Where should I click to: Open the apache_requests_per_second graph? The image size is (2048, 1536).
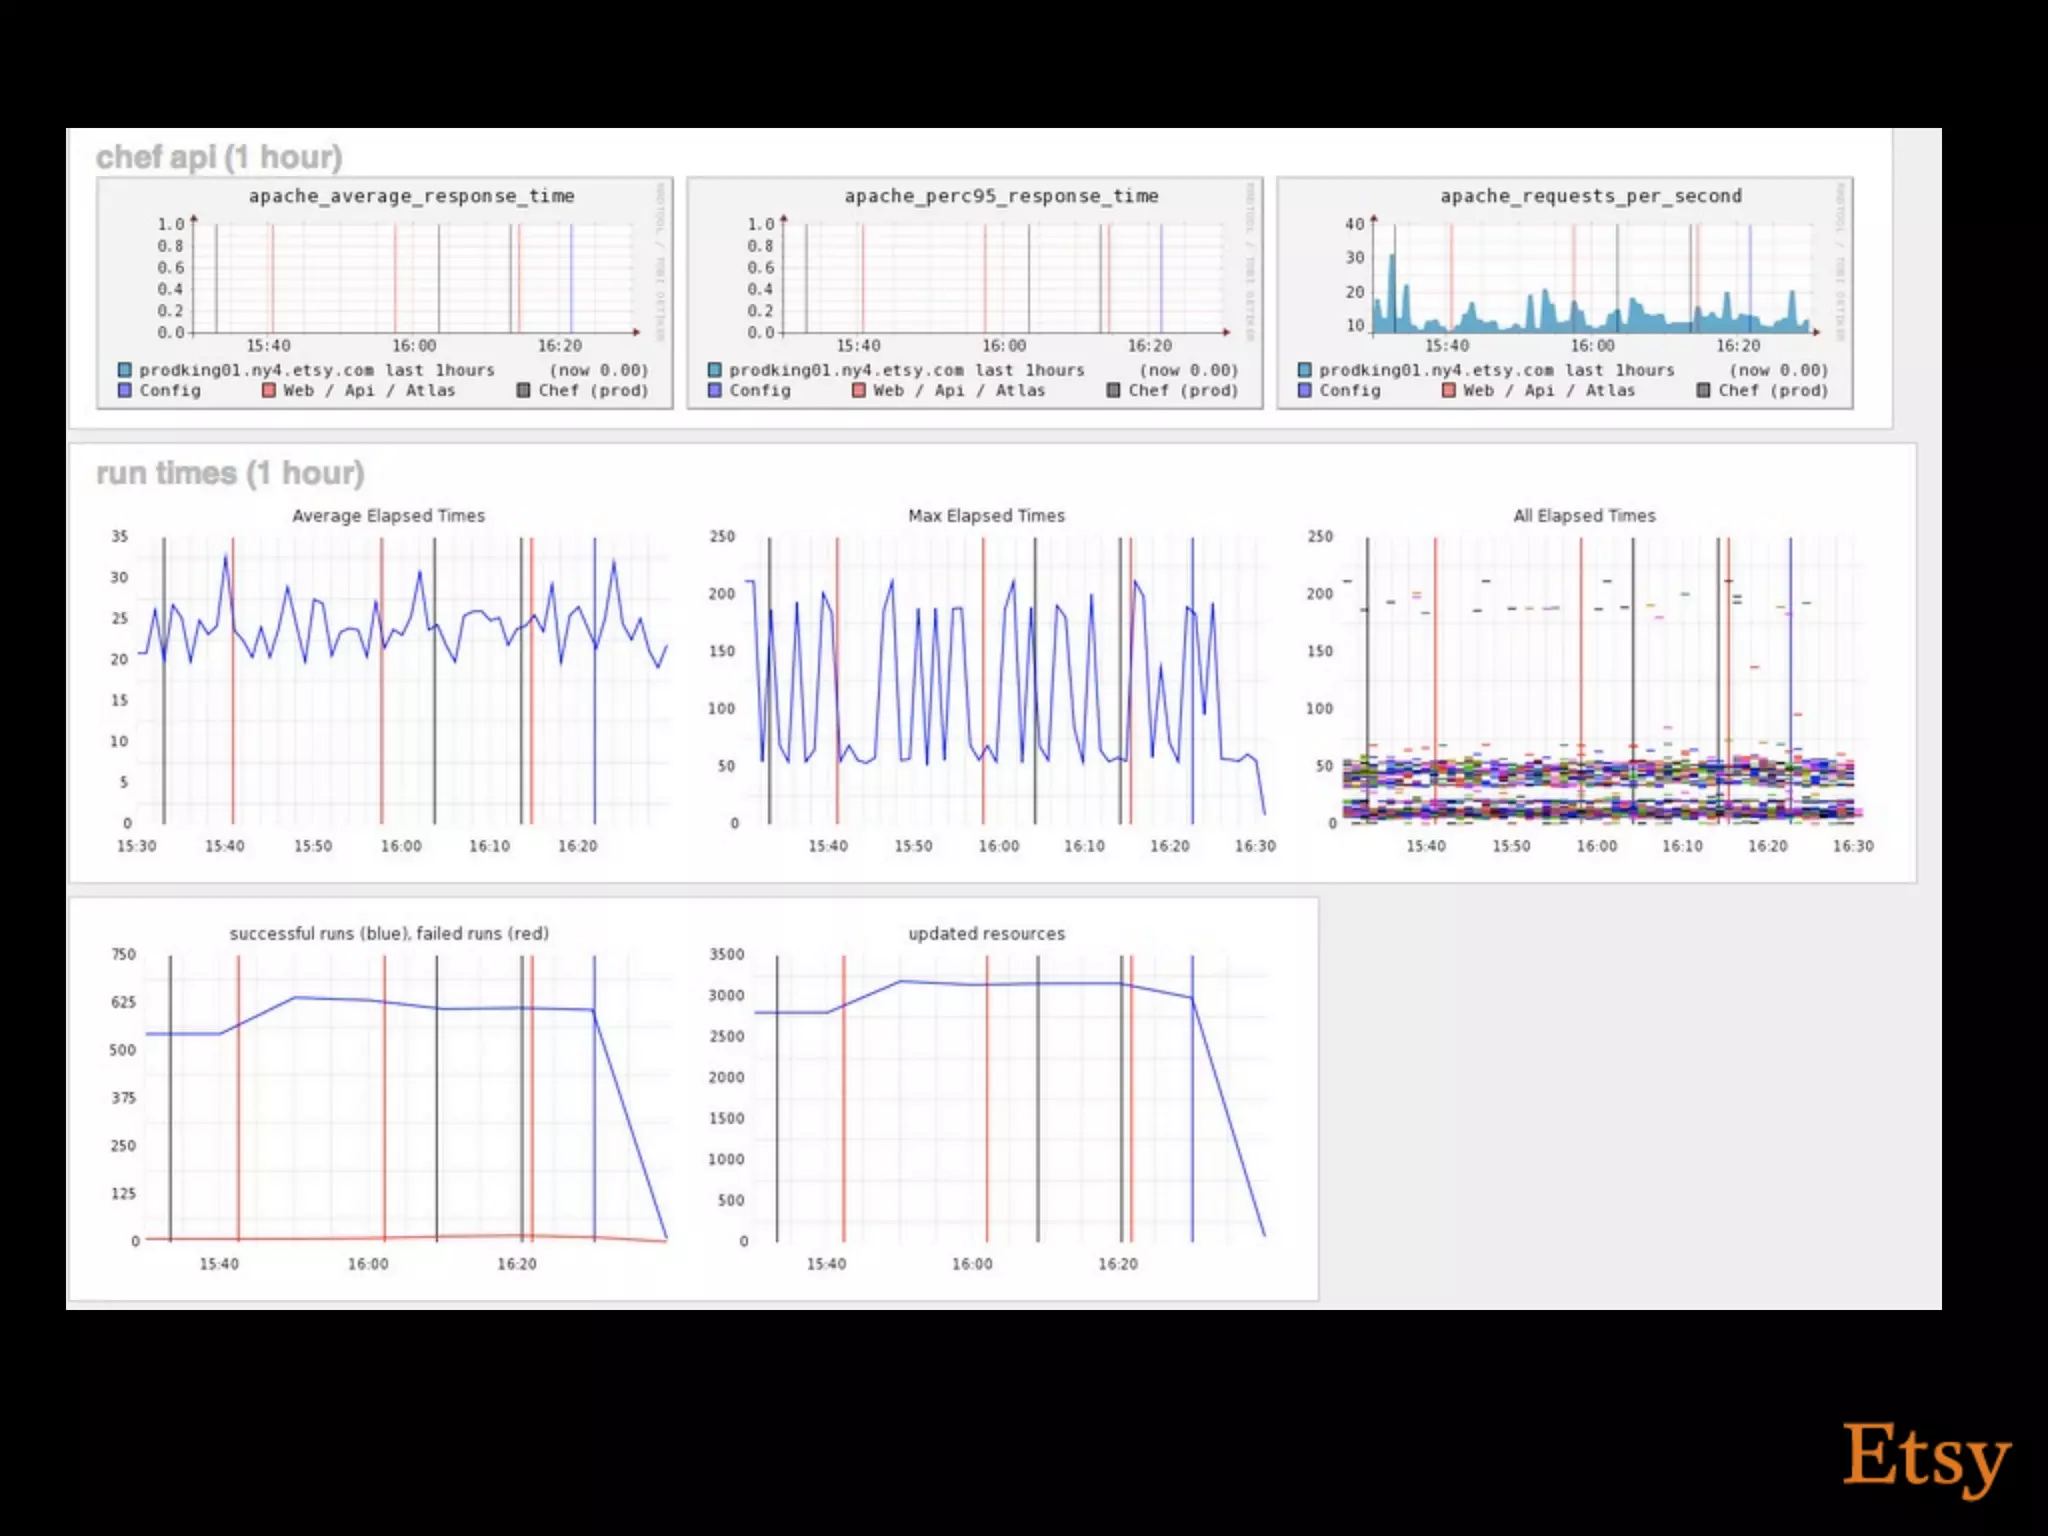click(x=1592, y=277)
